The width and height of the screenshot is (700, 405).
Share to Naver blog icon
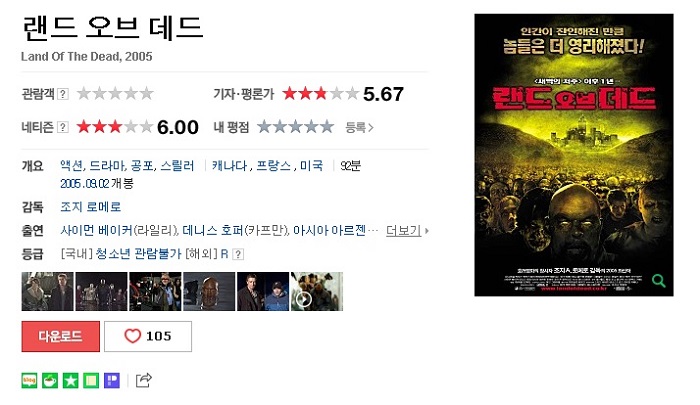click(29, 380)
